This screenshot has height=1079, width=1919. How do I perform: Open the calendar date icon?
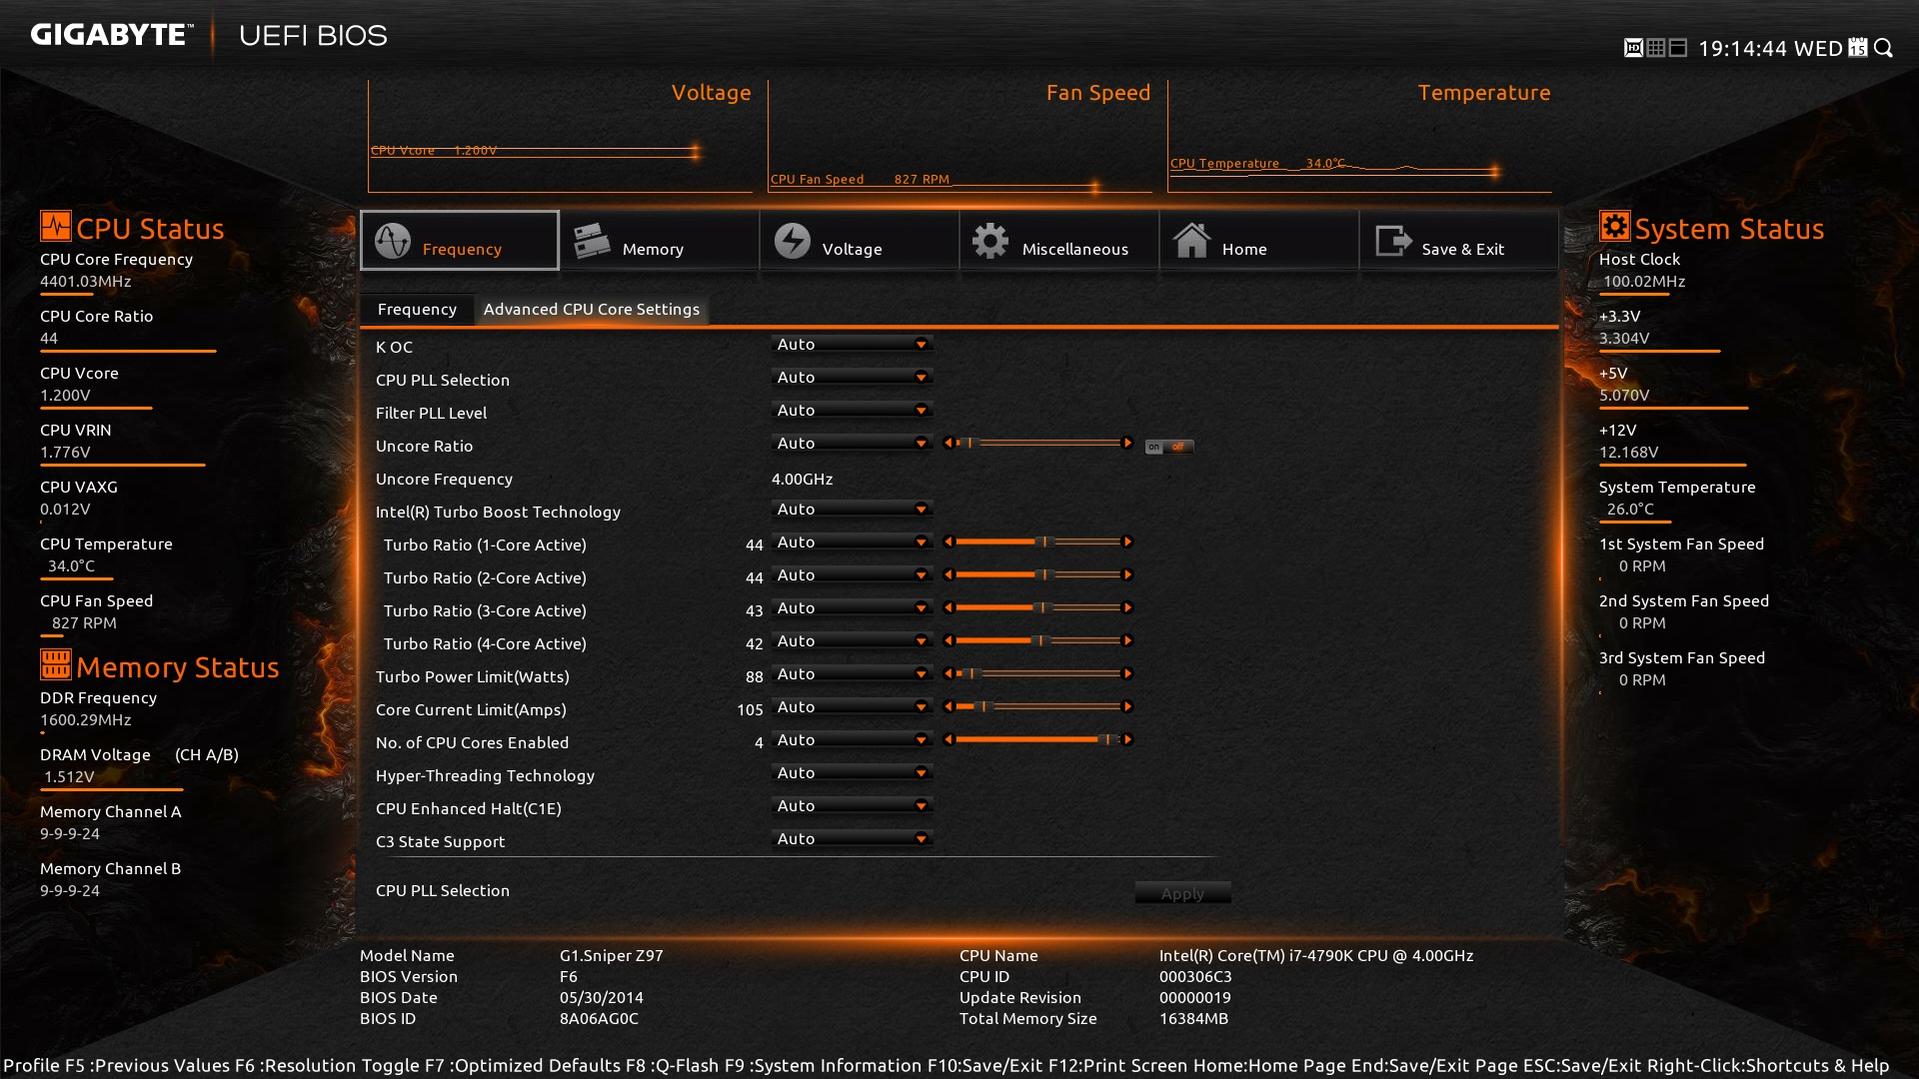[x=1858, y=48]
